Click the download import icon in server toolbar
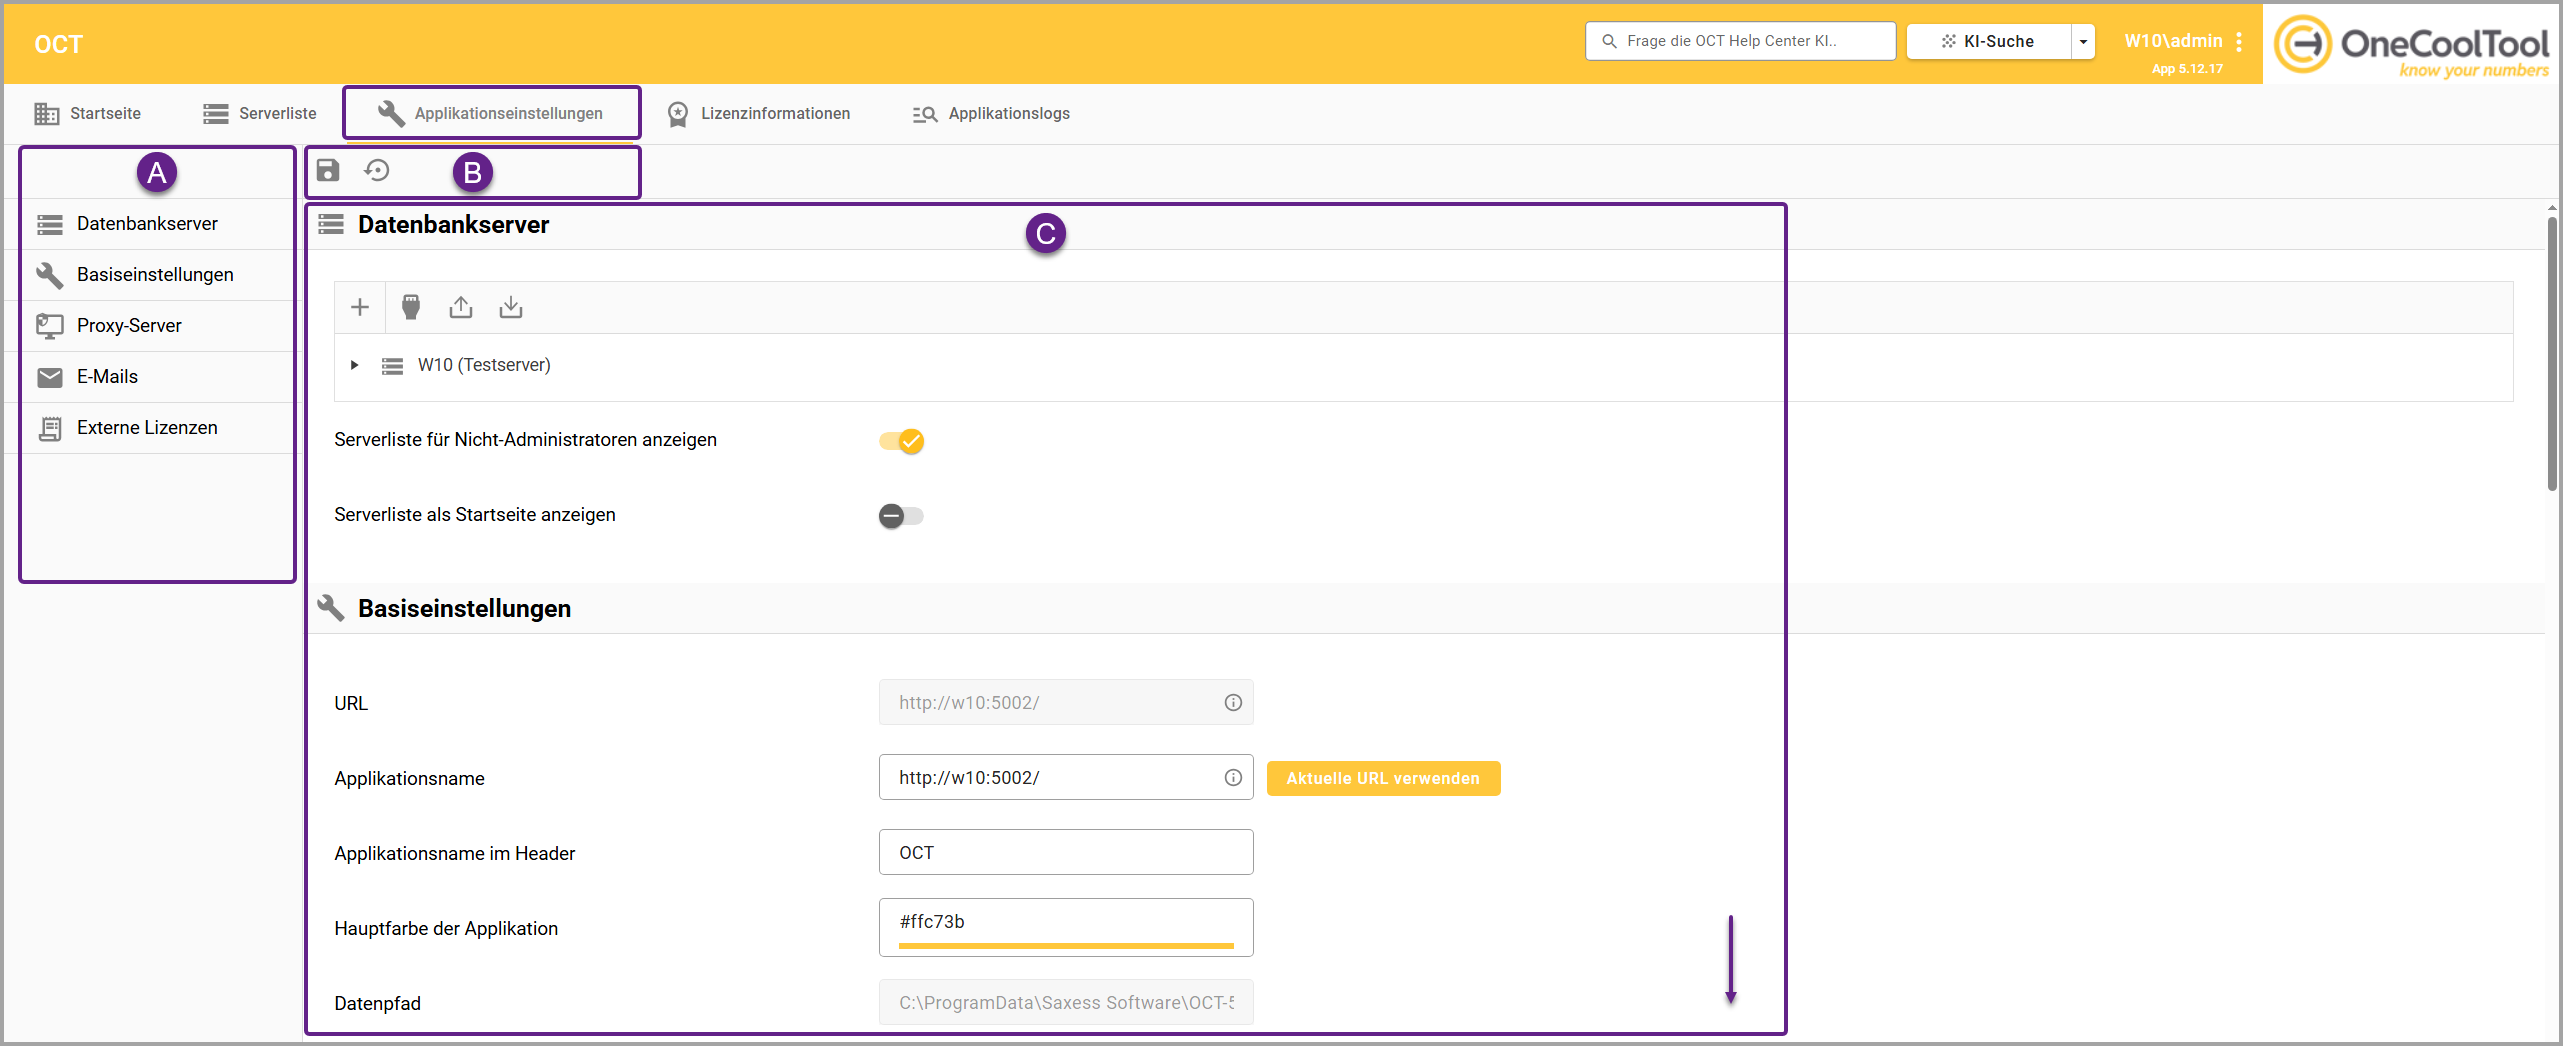The image size is (2563, 1046). pos(511,307)
